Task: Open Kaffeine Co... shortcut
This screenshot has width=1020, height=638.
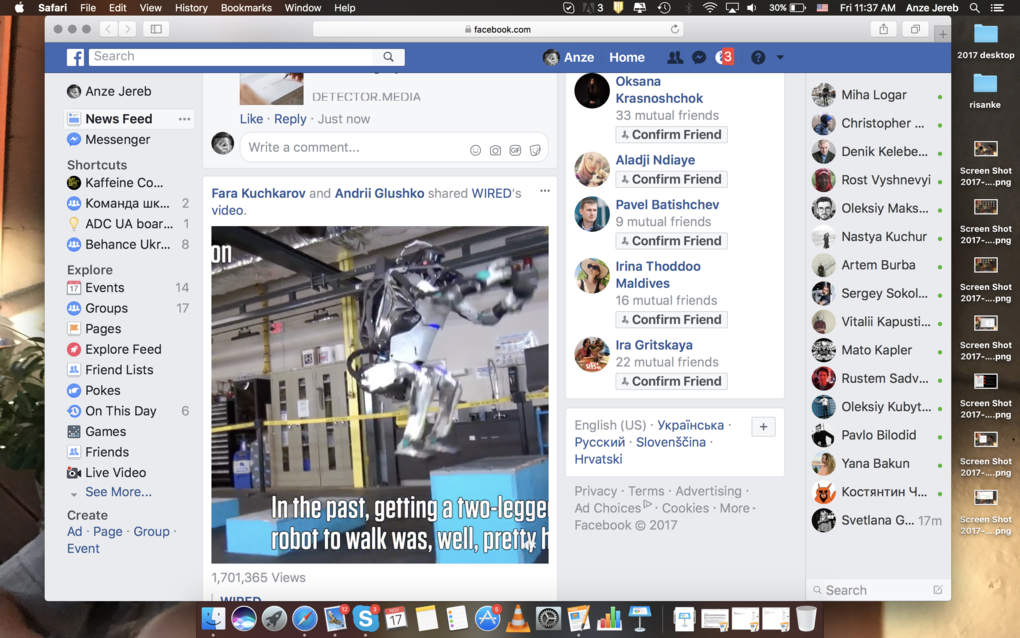Action: (x=124, y=183)
